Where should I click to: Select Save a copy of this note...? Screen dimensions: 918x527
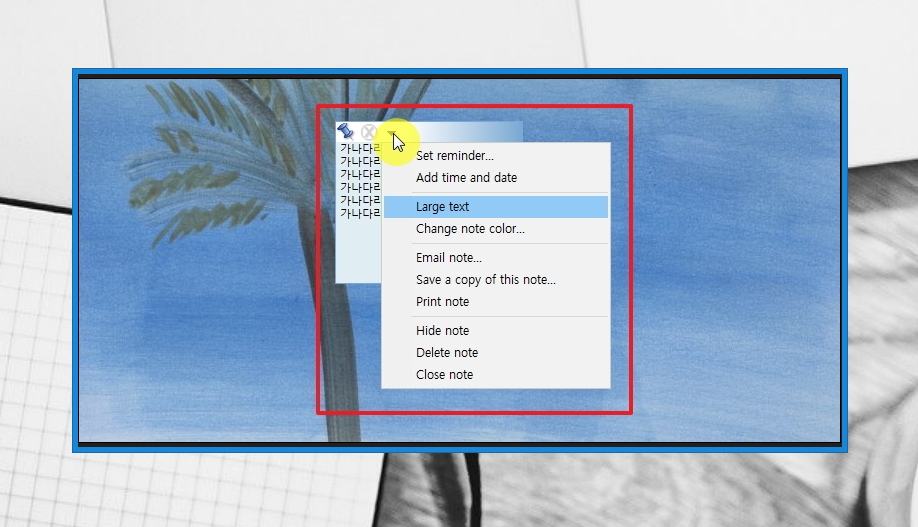(496, 280)
